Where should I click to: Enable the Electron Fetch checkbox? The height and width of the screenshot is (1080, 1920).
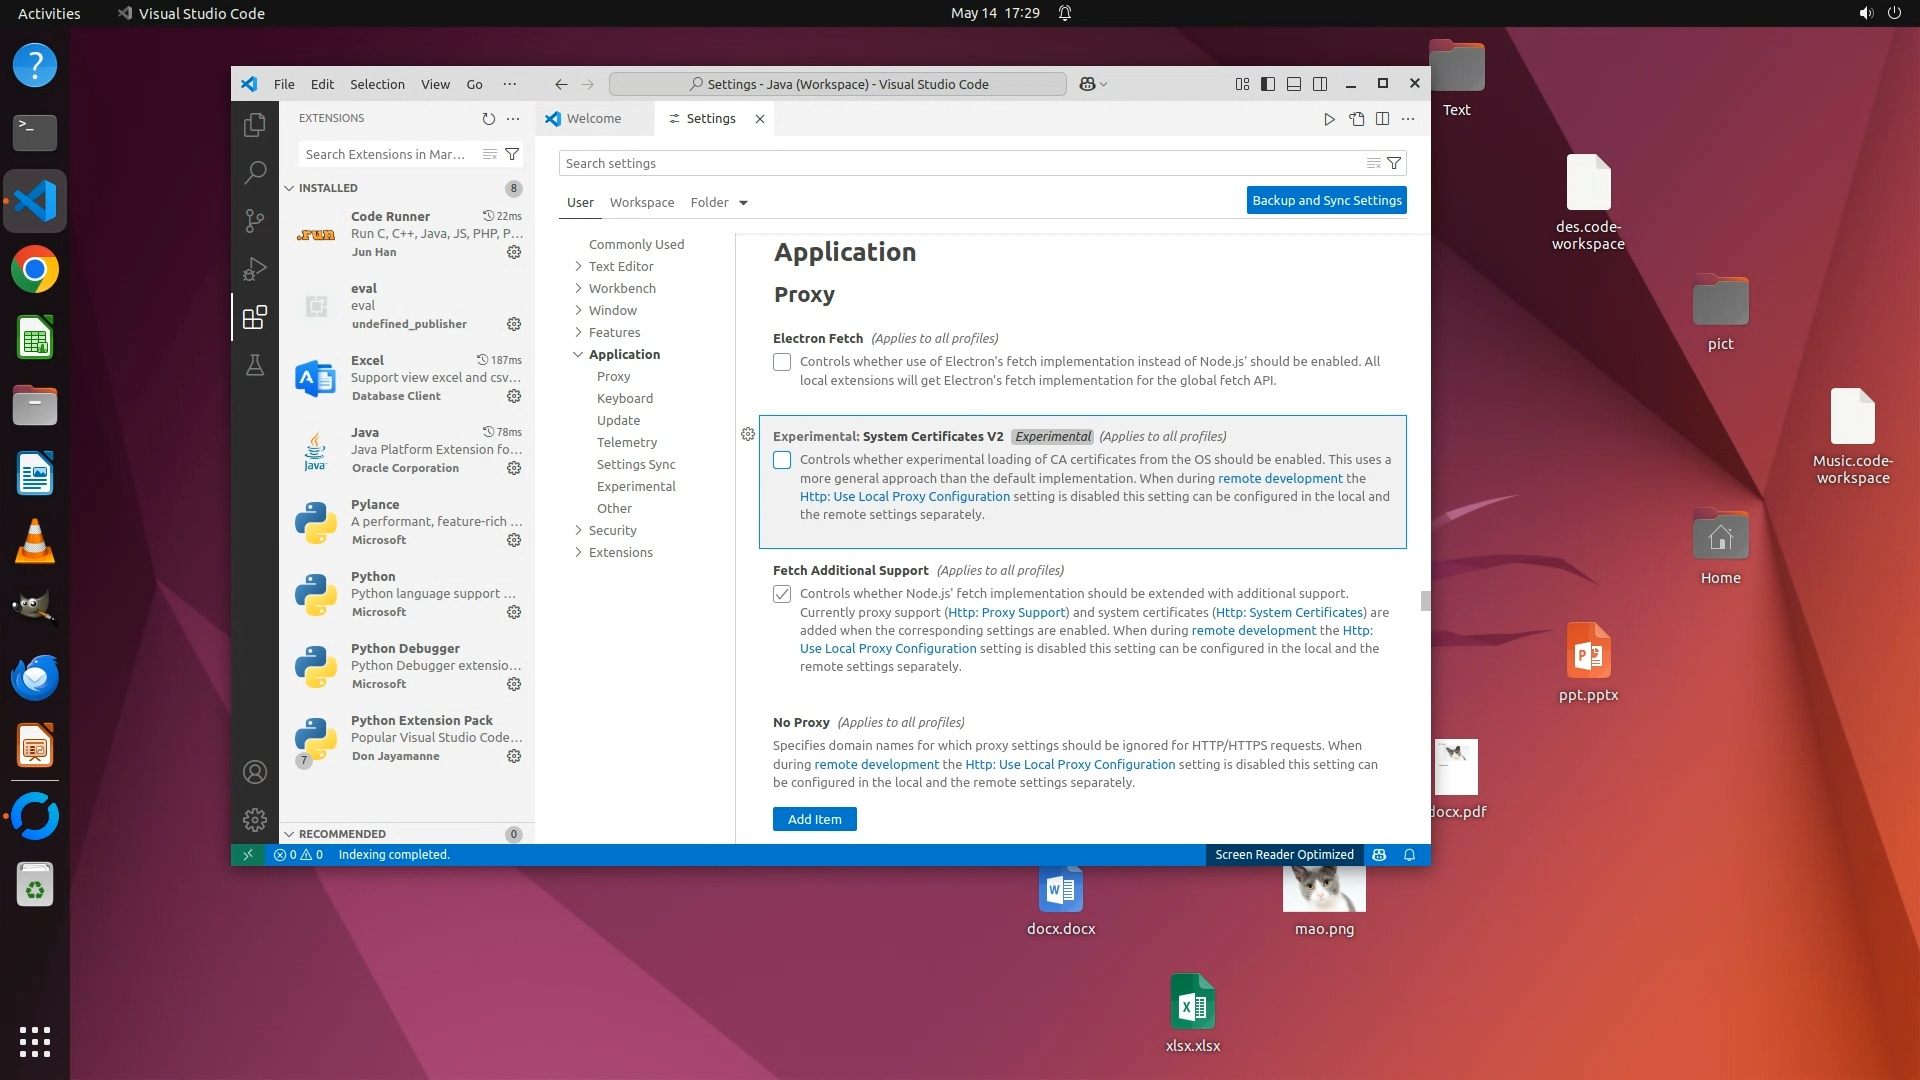782,362
